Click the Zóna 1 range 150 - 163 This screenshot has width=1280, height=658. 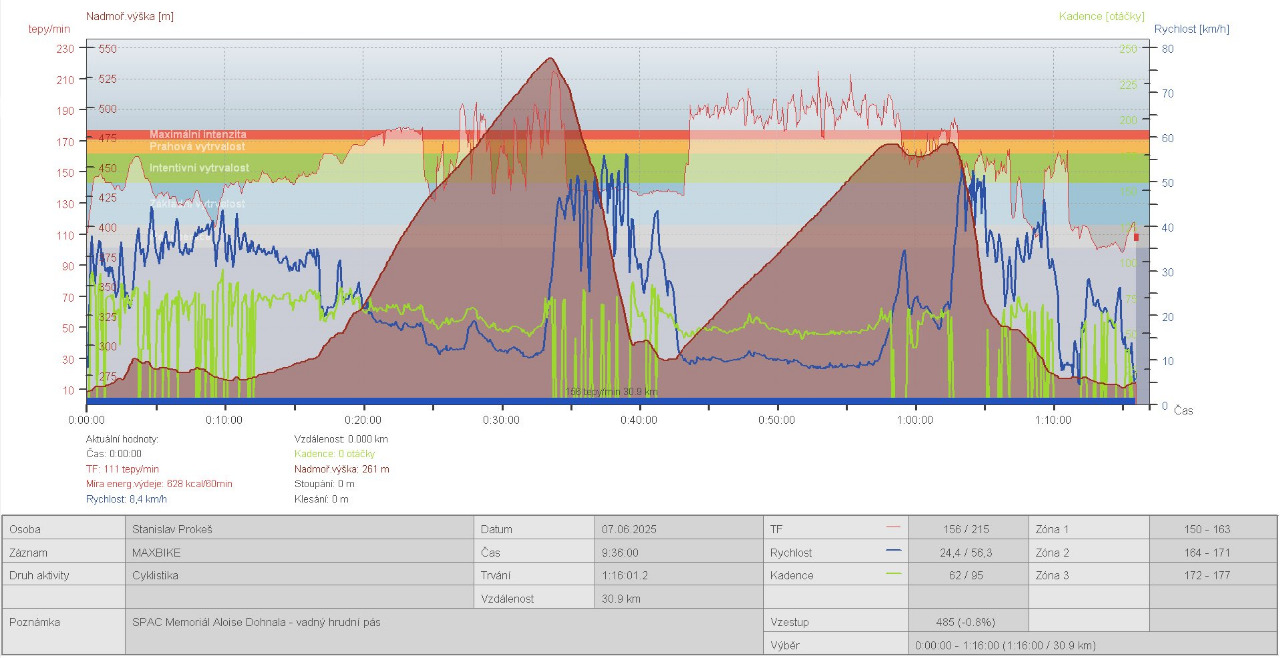tap(1212, 528)
